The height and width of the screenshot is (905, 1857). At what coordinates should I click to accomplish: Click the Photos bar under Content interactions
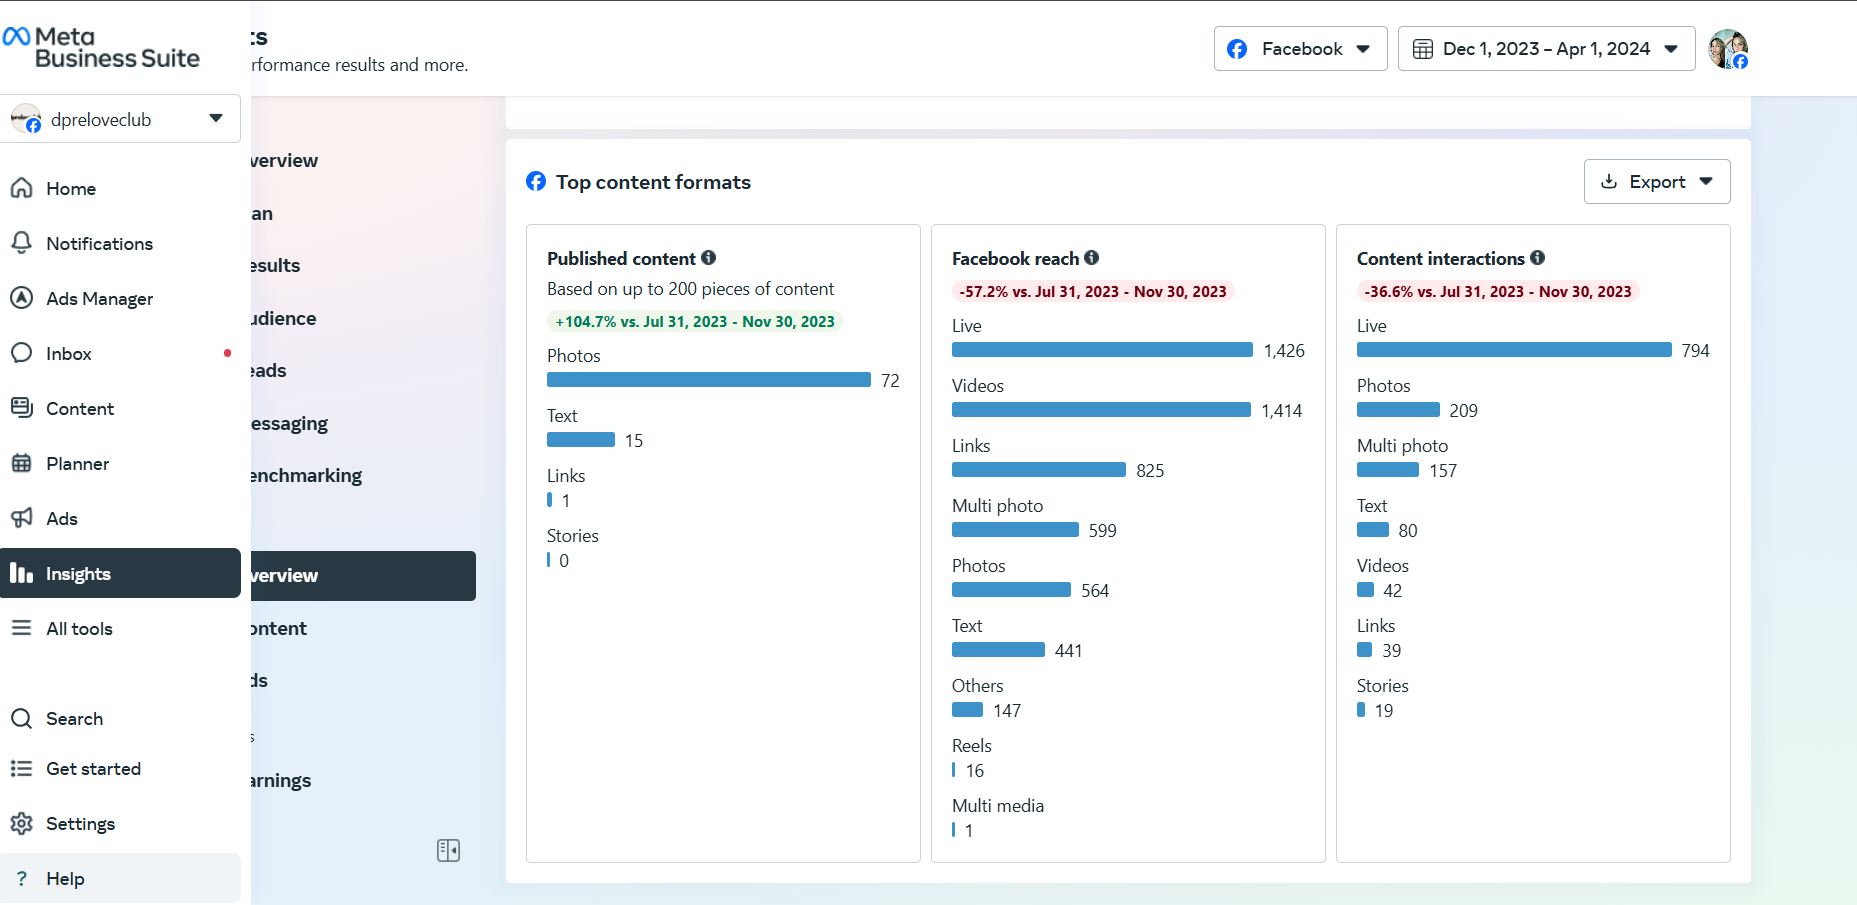(1398, 410)
